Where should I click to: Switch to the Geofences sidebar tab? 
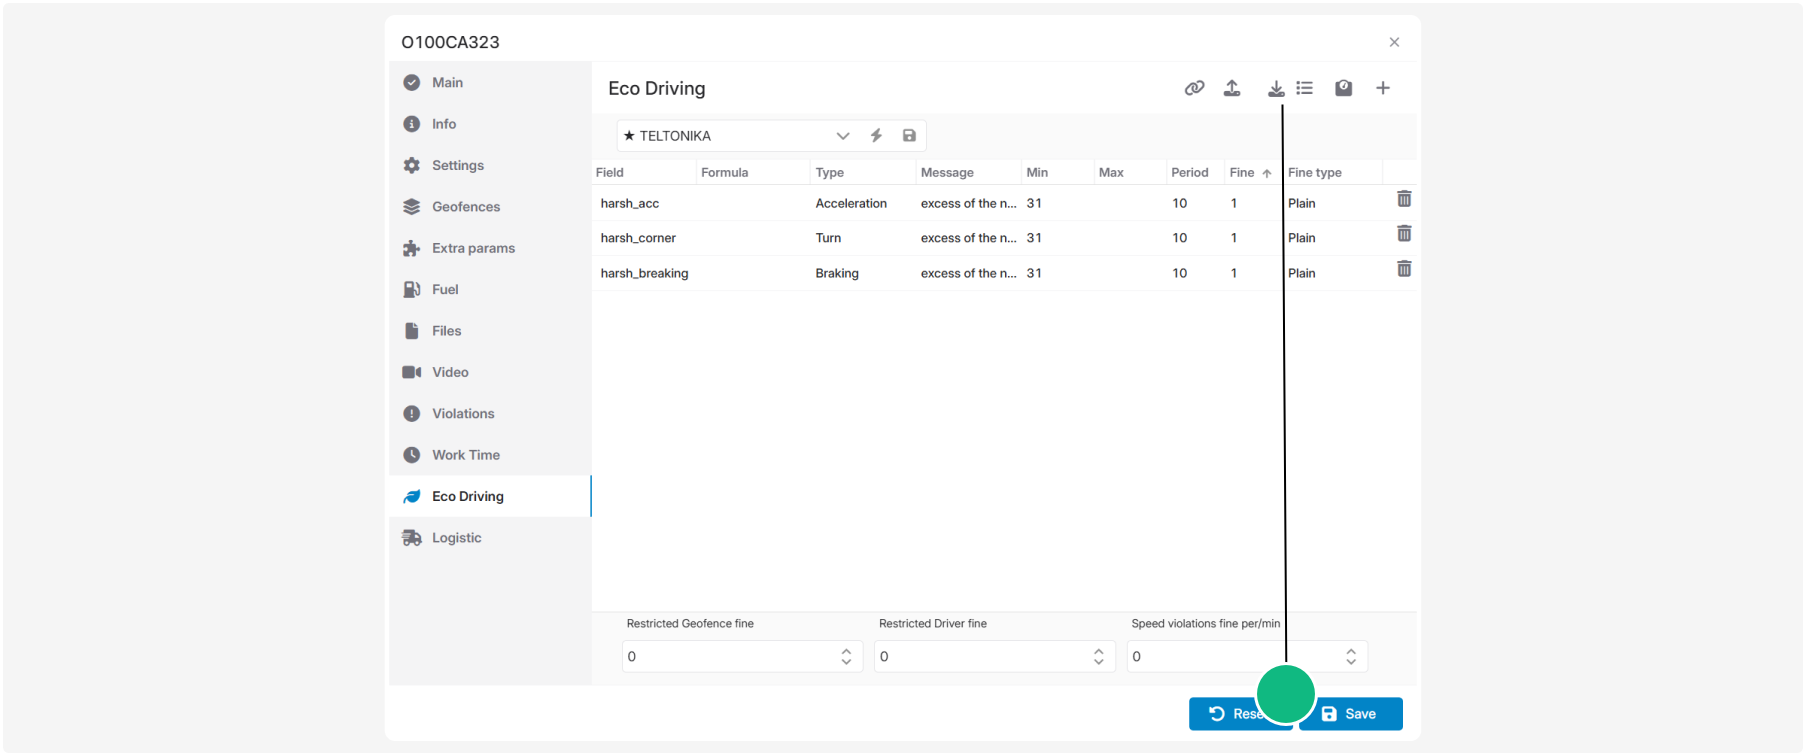click(x=466, y=207)
